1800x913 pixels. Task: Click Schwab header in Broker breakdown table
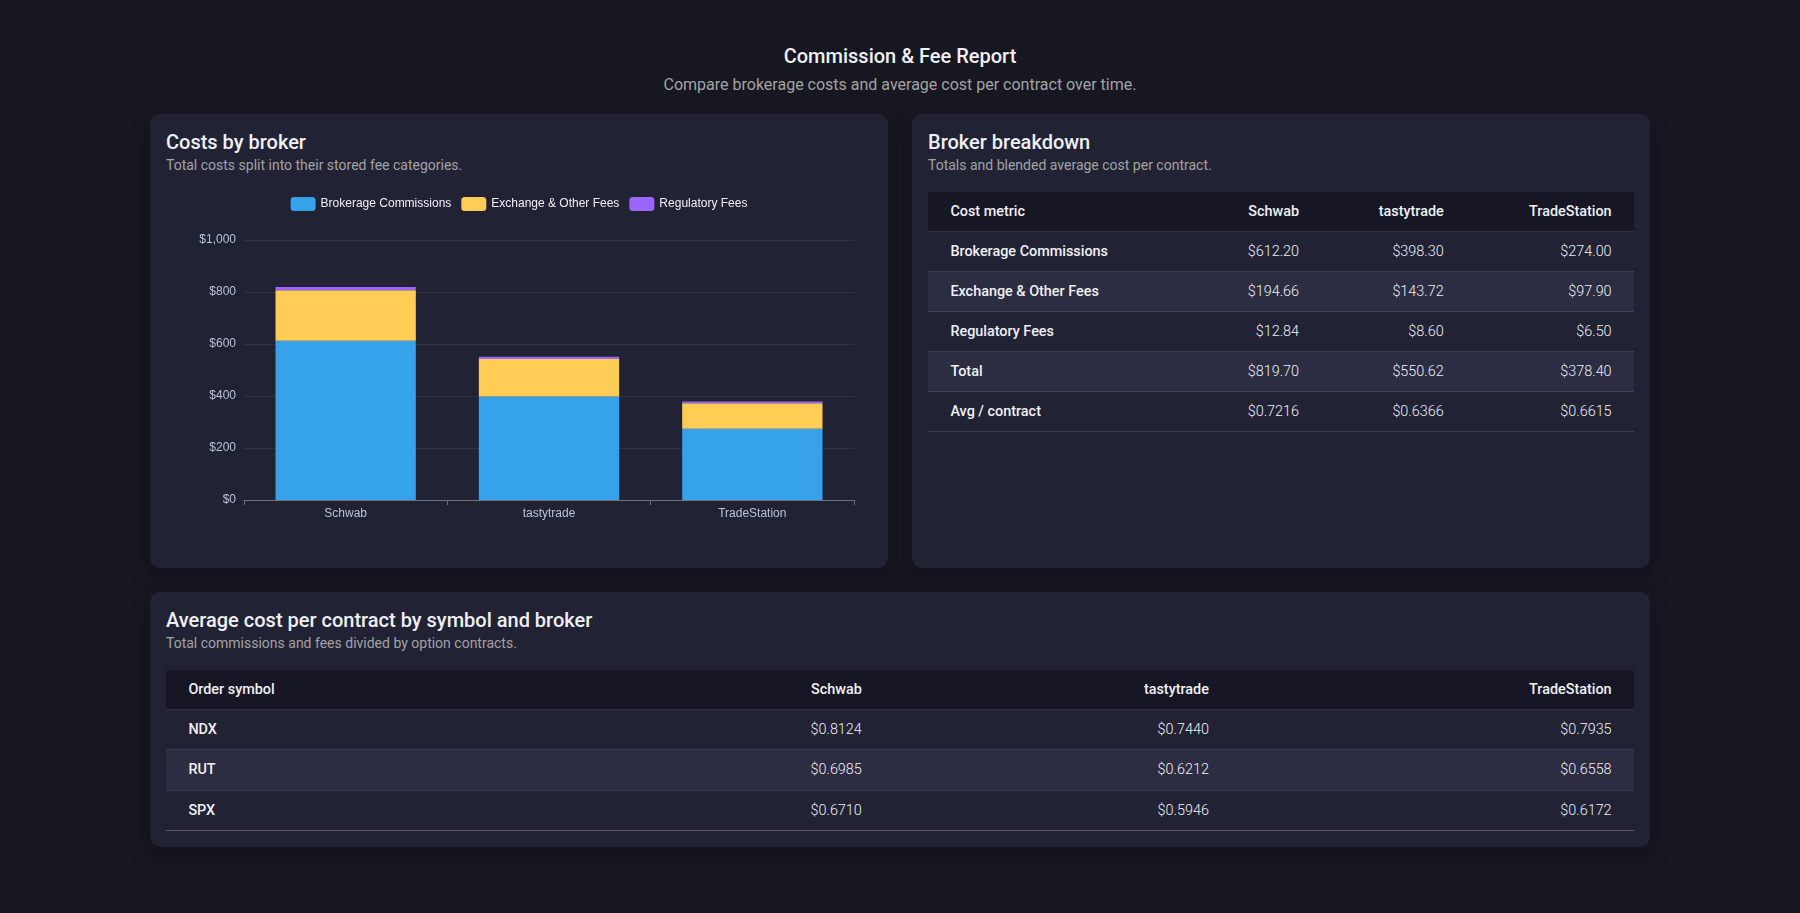[x=1273, y=211]
